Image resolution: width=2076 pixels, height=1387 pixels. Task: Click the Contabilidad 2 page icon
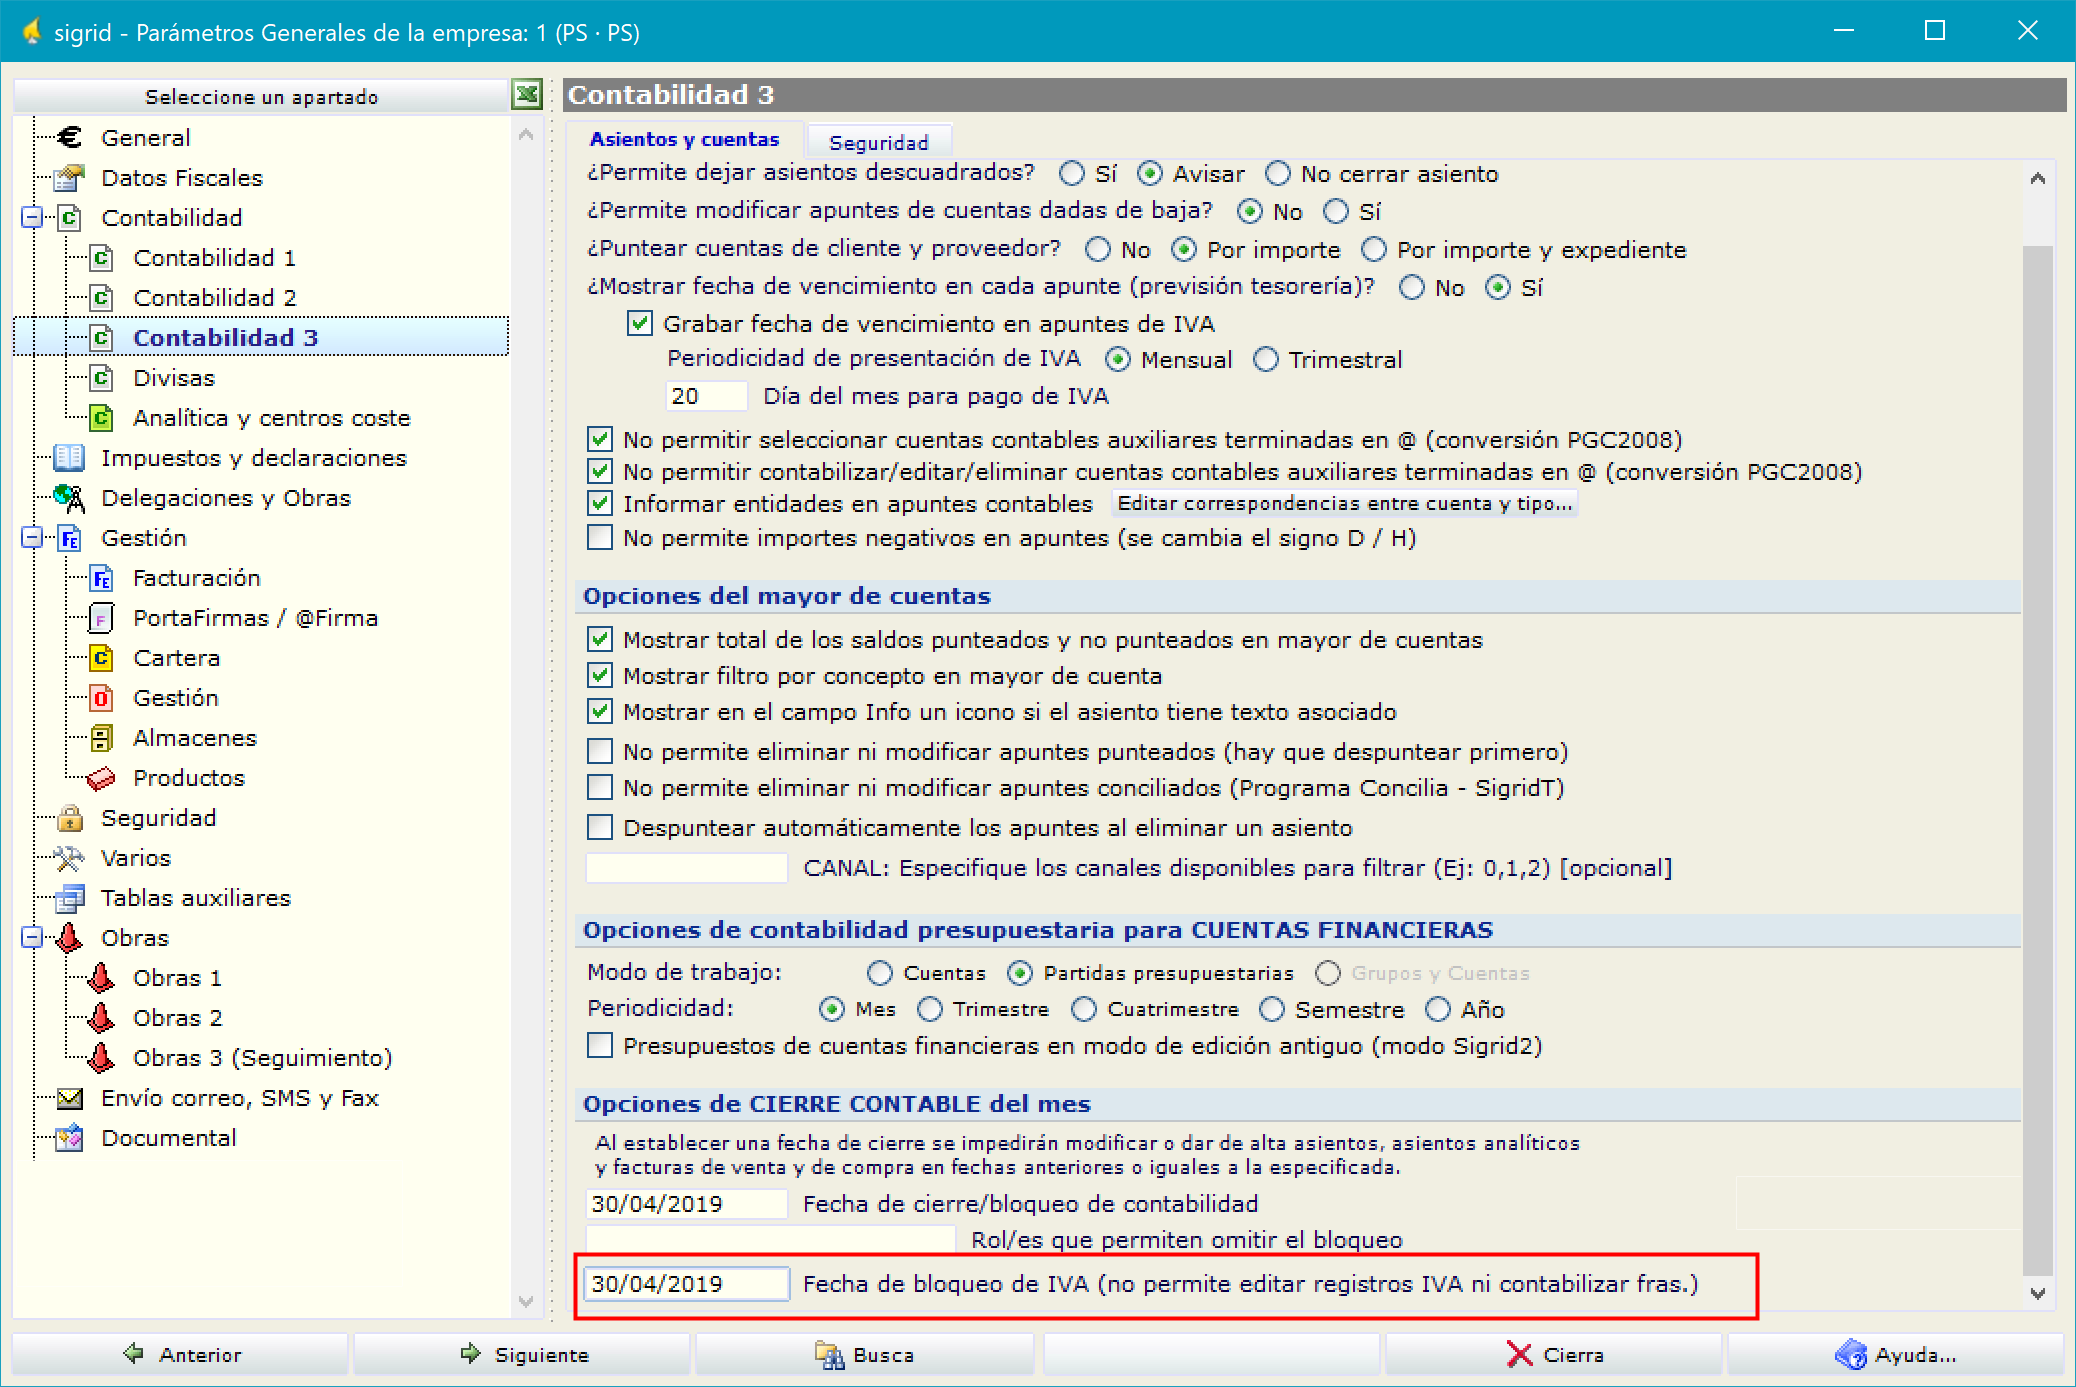pos(101,297)
